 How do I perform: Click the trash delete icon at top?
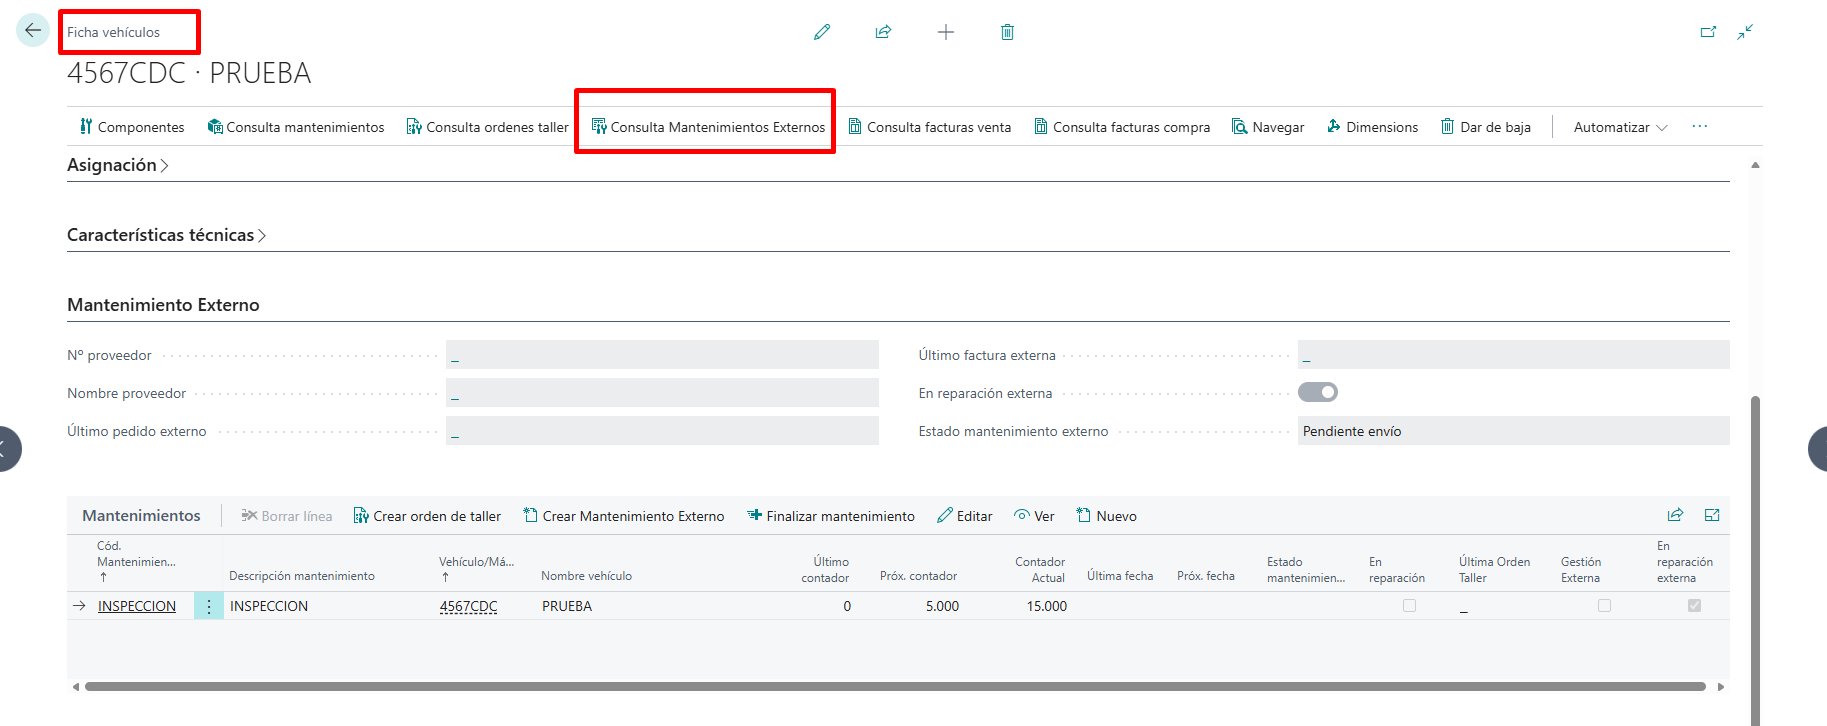tap(1007, 32)
